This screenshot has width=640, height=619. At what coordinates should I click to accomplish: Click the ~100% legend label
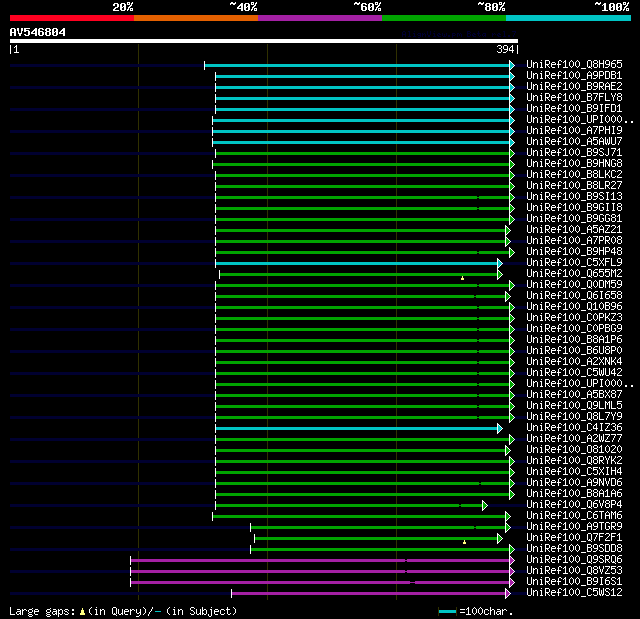[x=612, y=7]
